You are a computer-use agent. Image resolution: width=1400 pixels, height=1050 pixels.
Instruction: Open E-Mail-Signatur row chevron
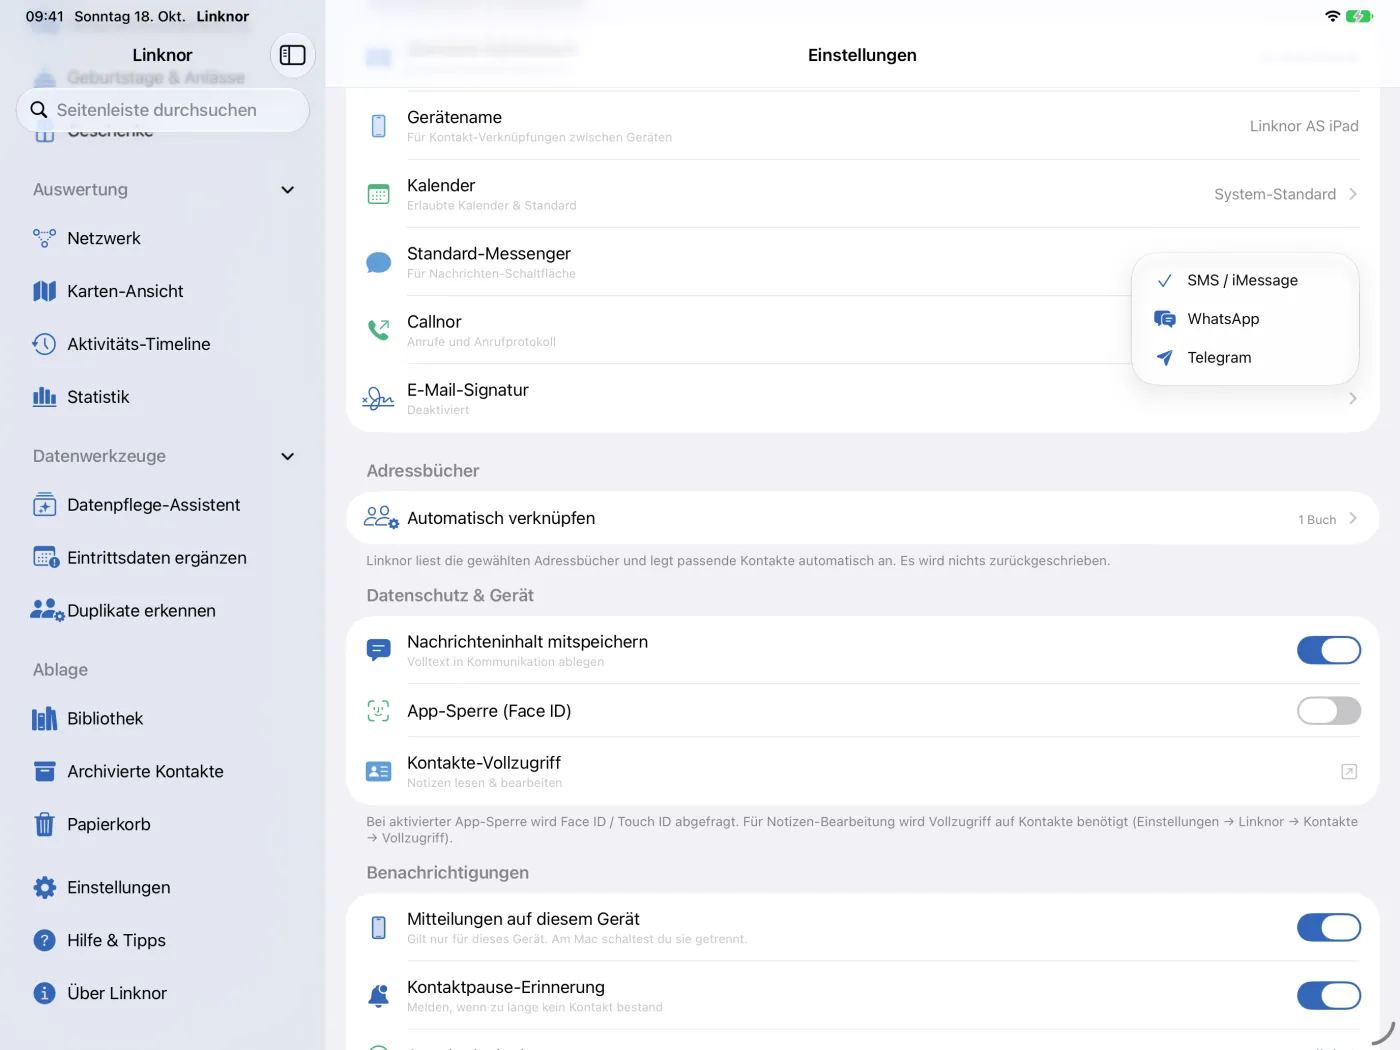1353,398
